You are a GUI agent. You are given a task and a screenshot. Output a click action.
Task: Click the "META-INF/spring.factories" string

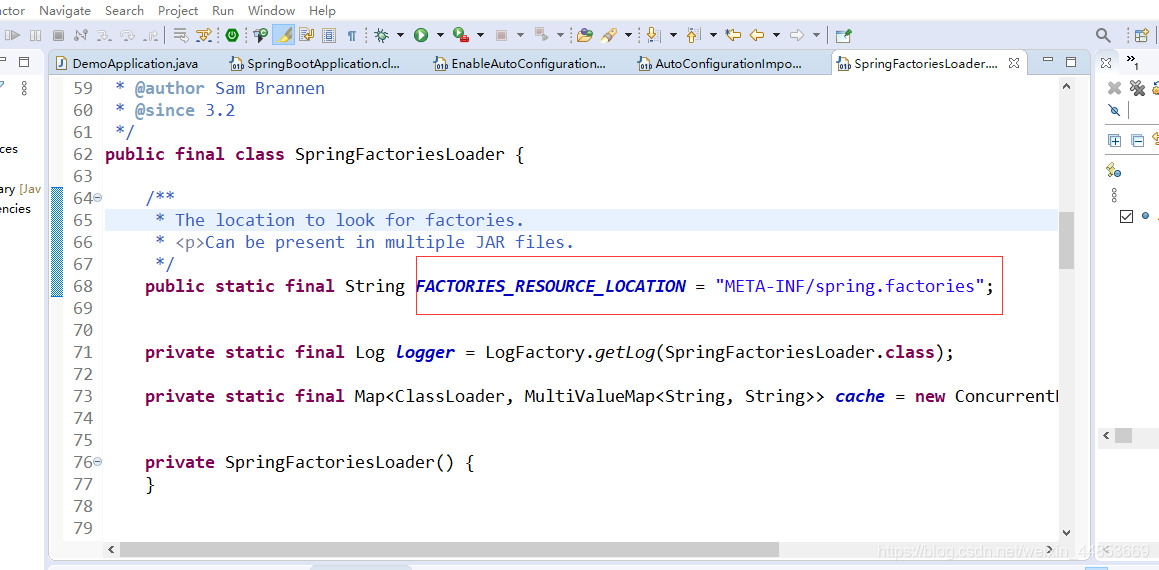(850, 286)
